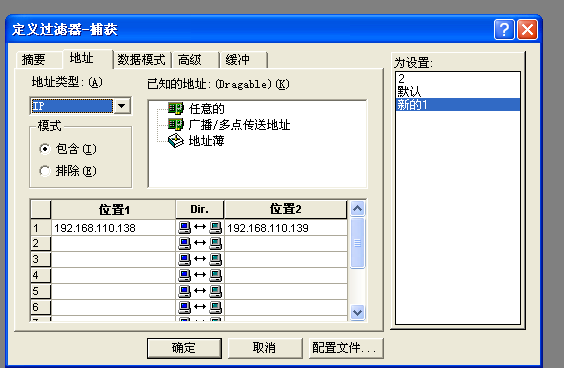Click the direction icon in row 6
This screenshot has width=564, height=368.
click(x=200, y=307)
